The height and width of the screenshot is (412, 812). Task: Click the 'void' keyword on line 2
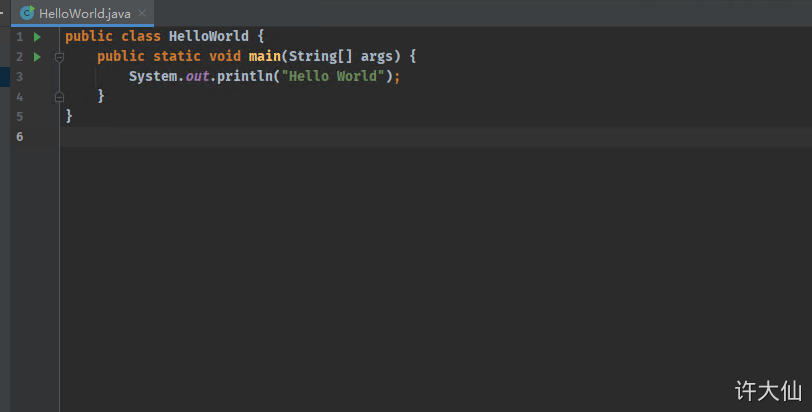pos(225,56)
